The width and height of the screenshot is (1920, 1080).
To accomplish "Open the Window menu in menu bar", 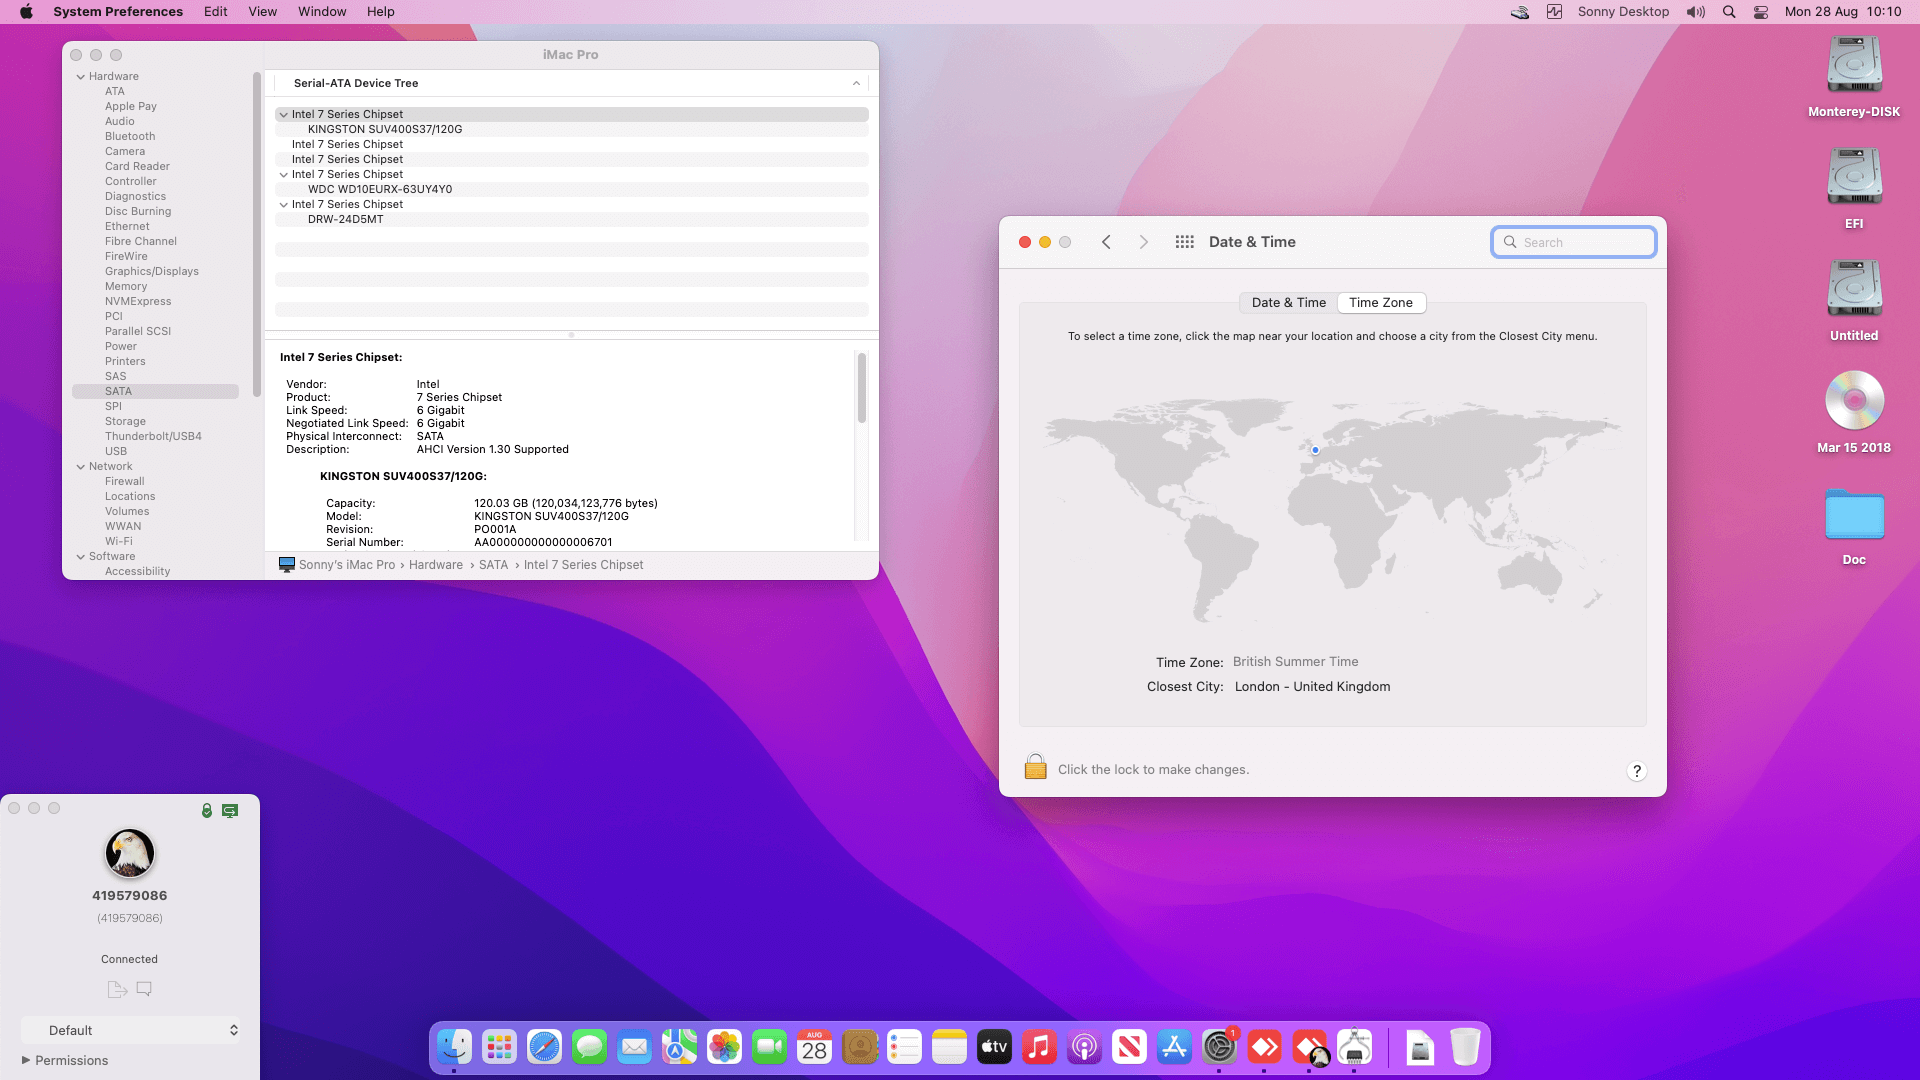I will (322, 12).
